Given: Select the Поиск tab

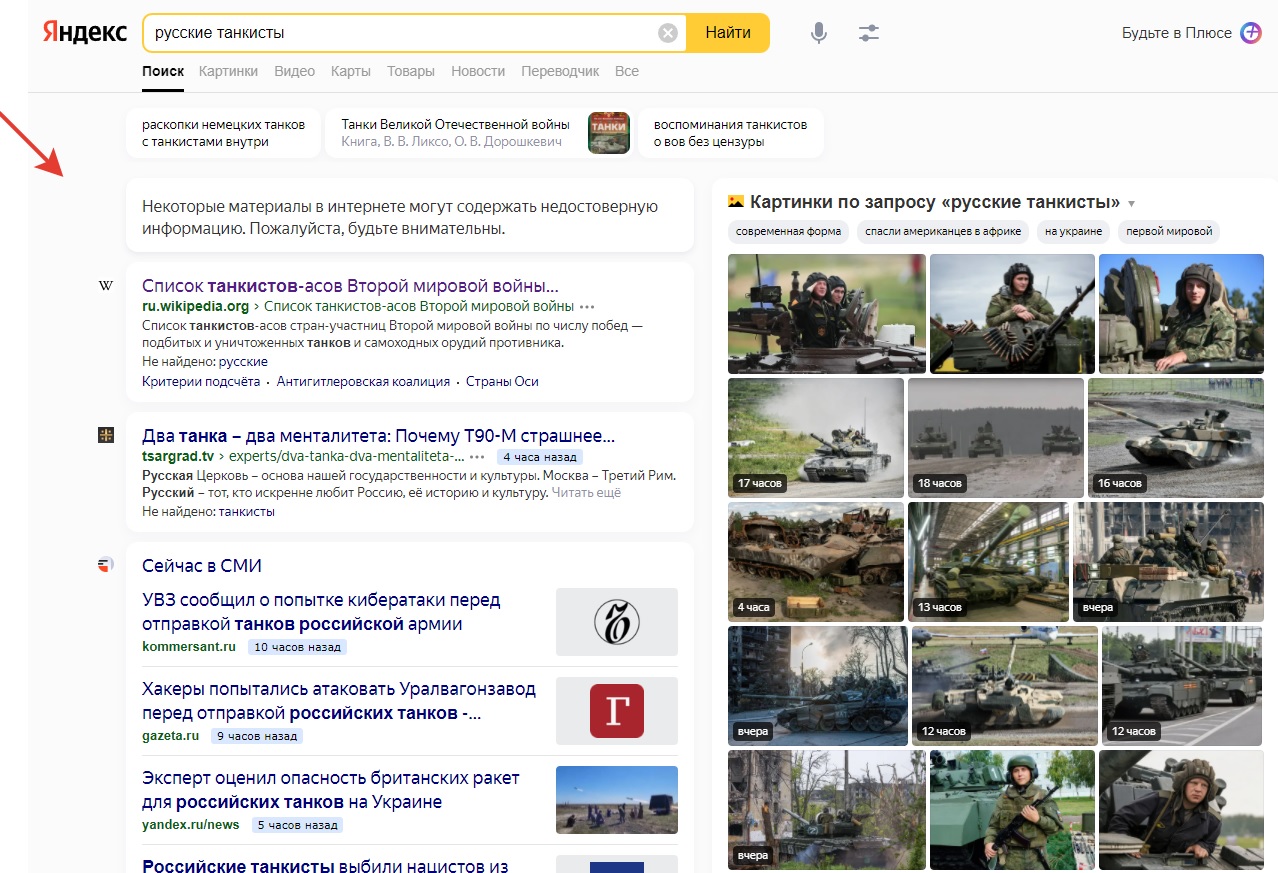Looking at the screenshot, I should [x=163, y=71].
